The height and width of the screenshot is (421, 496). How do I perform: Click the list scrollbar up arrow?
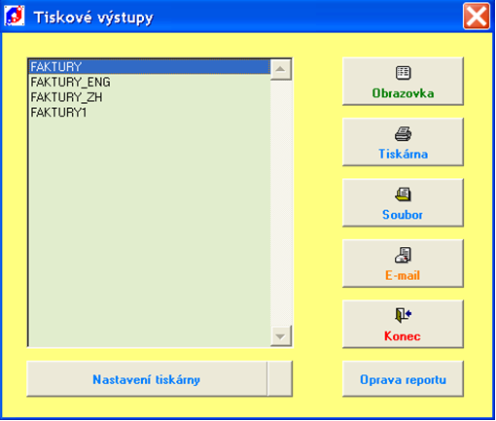281,69
